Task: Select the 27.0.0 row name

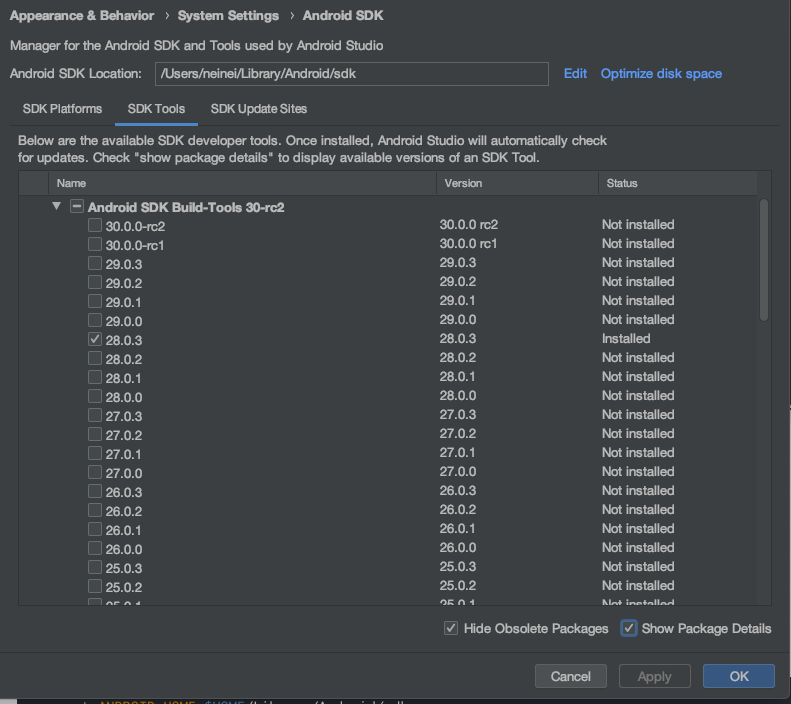Action: 124,474
